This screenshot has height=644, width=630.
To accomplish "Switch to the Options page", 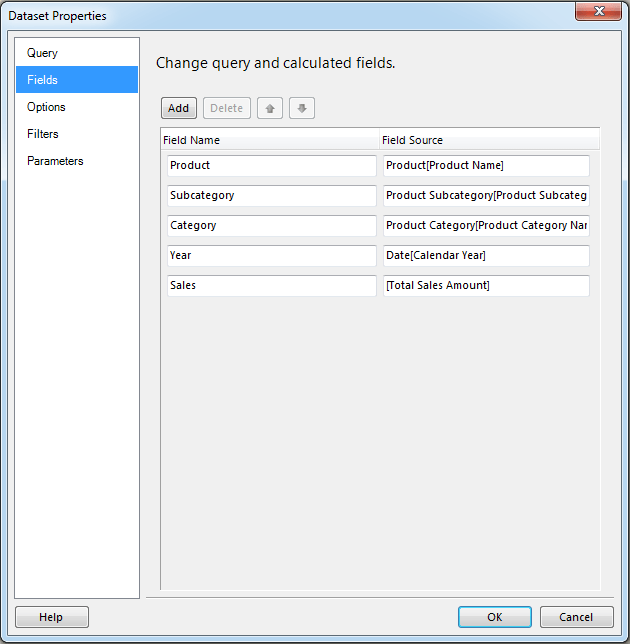I will [47, 107].
